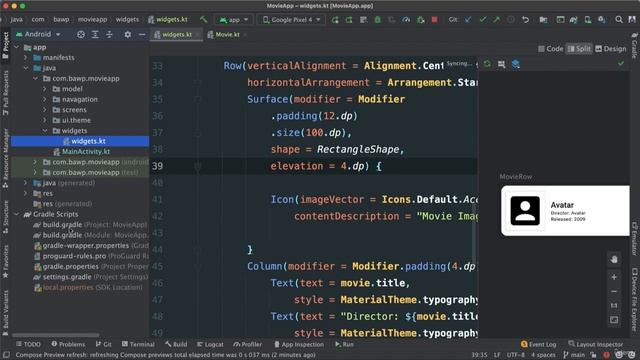Click Expand All icon in Project panel
The width and height of the screenshot is (640, 360).
[95, 35]
